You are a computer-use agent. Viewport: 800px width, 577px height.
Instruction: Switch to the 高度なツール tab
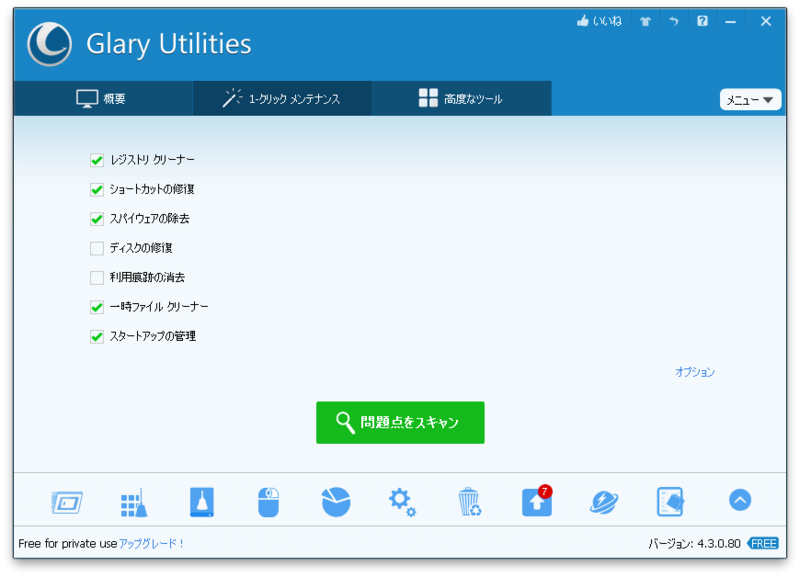(461, 98)
